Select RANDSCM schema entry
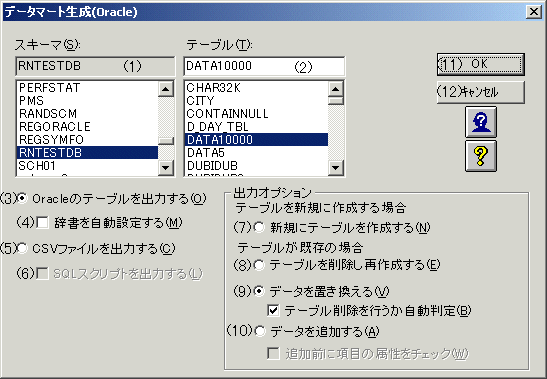This screenshot has width=547, height=379. [x=87, y=113]
